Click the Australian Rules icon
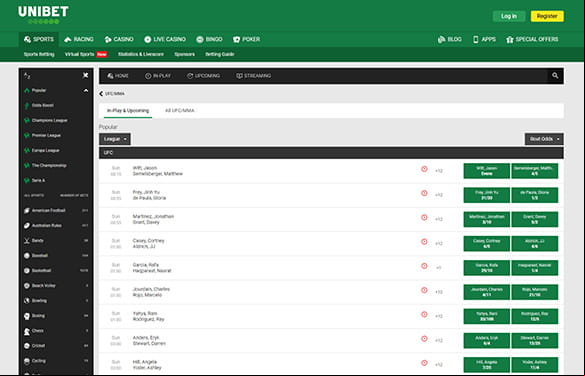 point(27,226)
